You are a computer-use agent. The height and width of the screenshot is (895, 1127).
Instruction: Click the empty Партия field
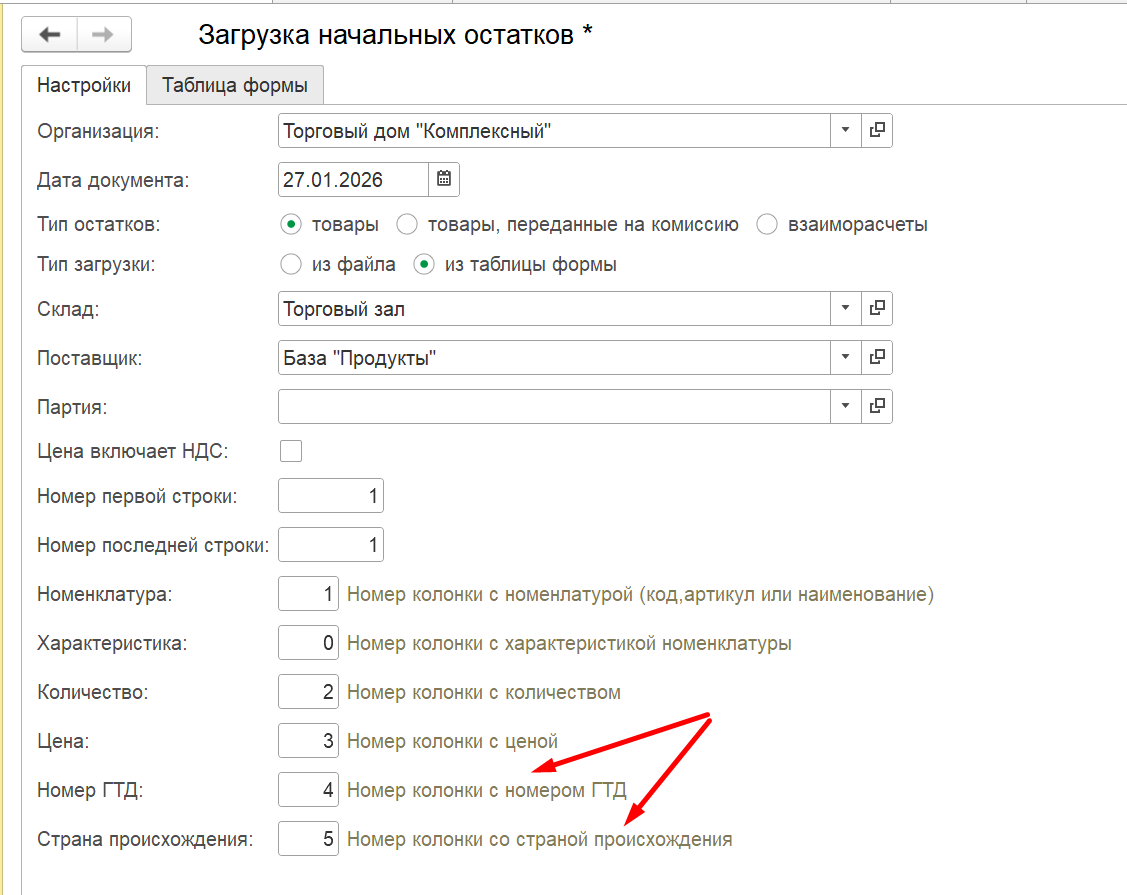point(554,406)
